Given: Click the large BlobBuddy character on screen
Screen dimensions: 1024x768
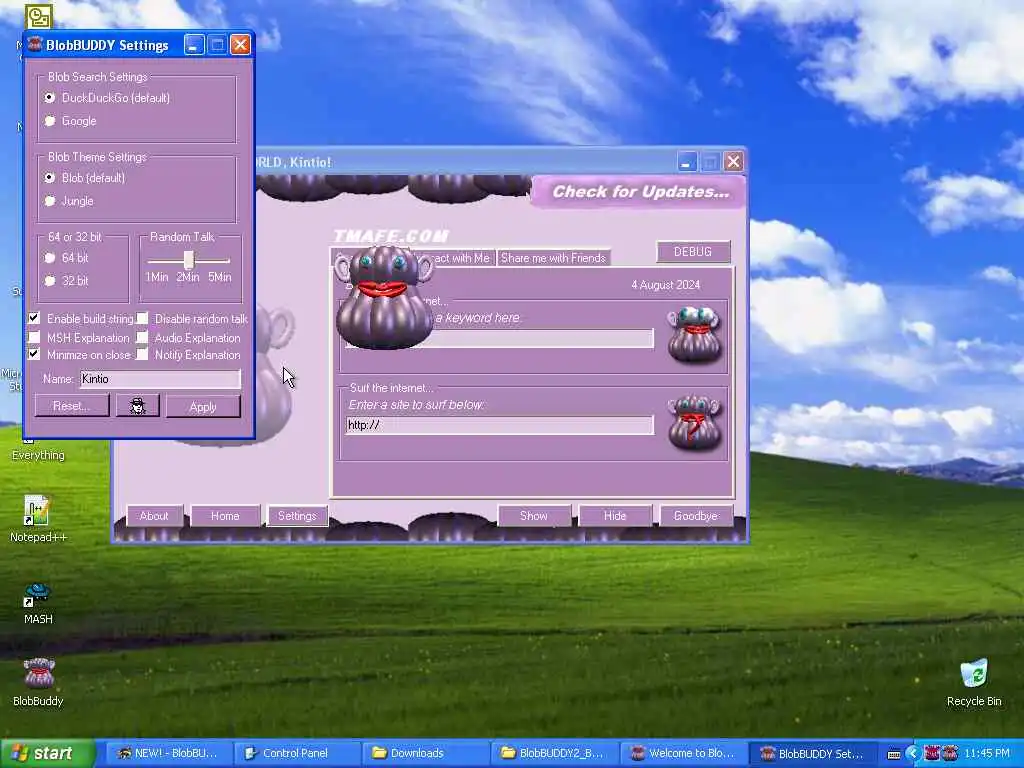Looking at the screenshot, I should click(383, 297).
